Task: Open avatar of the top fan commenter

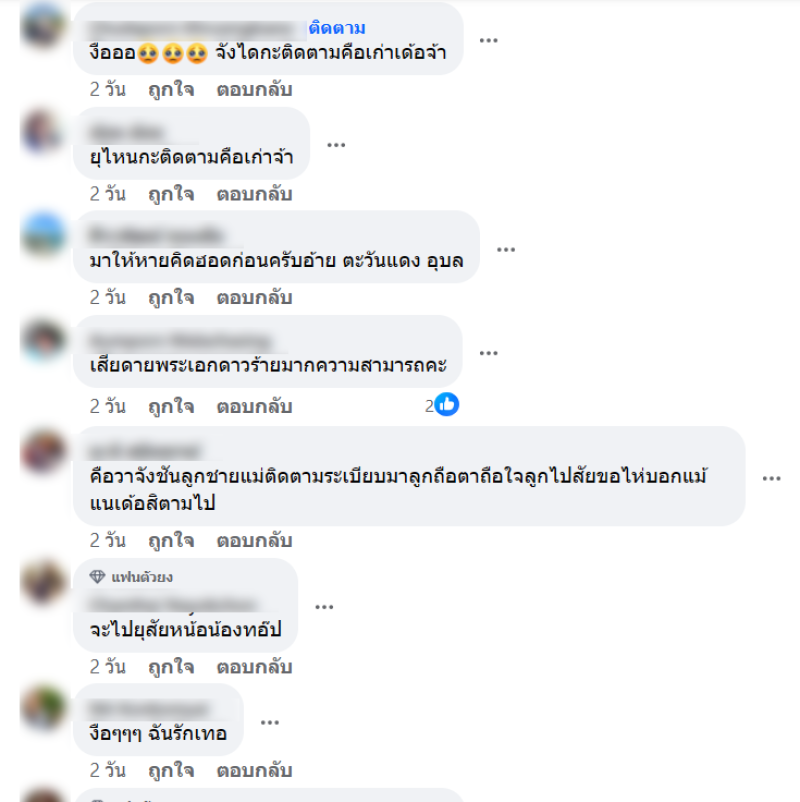Action: [43, 582]
